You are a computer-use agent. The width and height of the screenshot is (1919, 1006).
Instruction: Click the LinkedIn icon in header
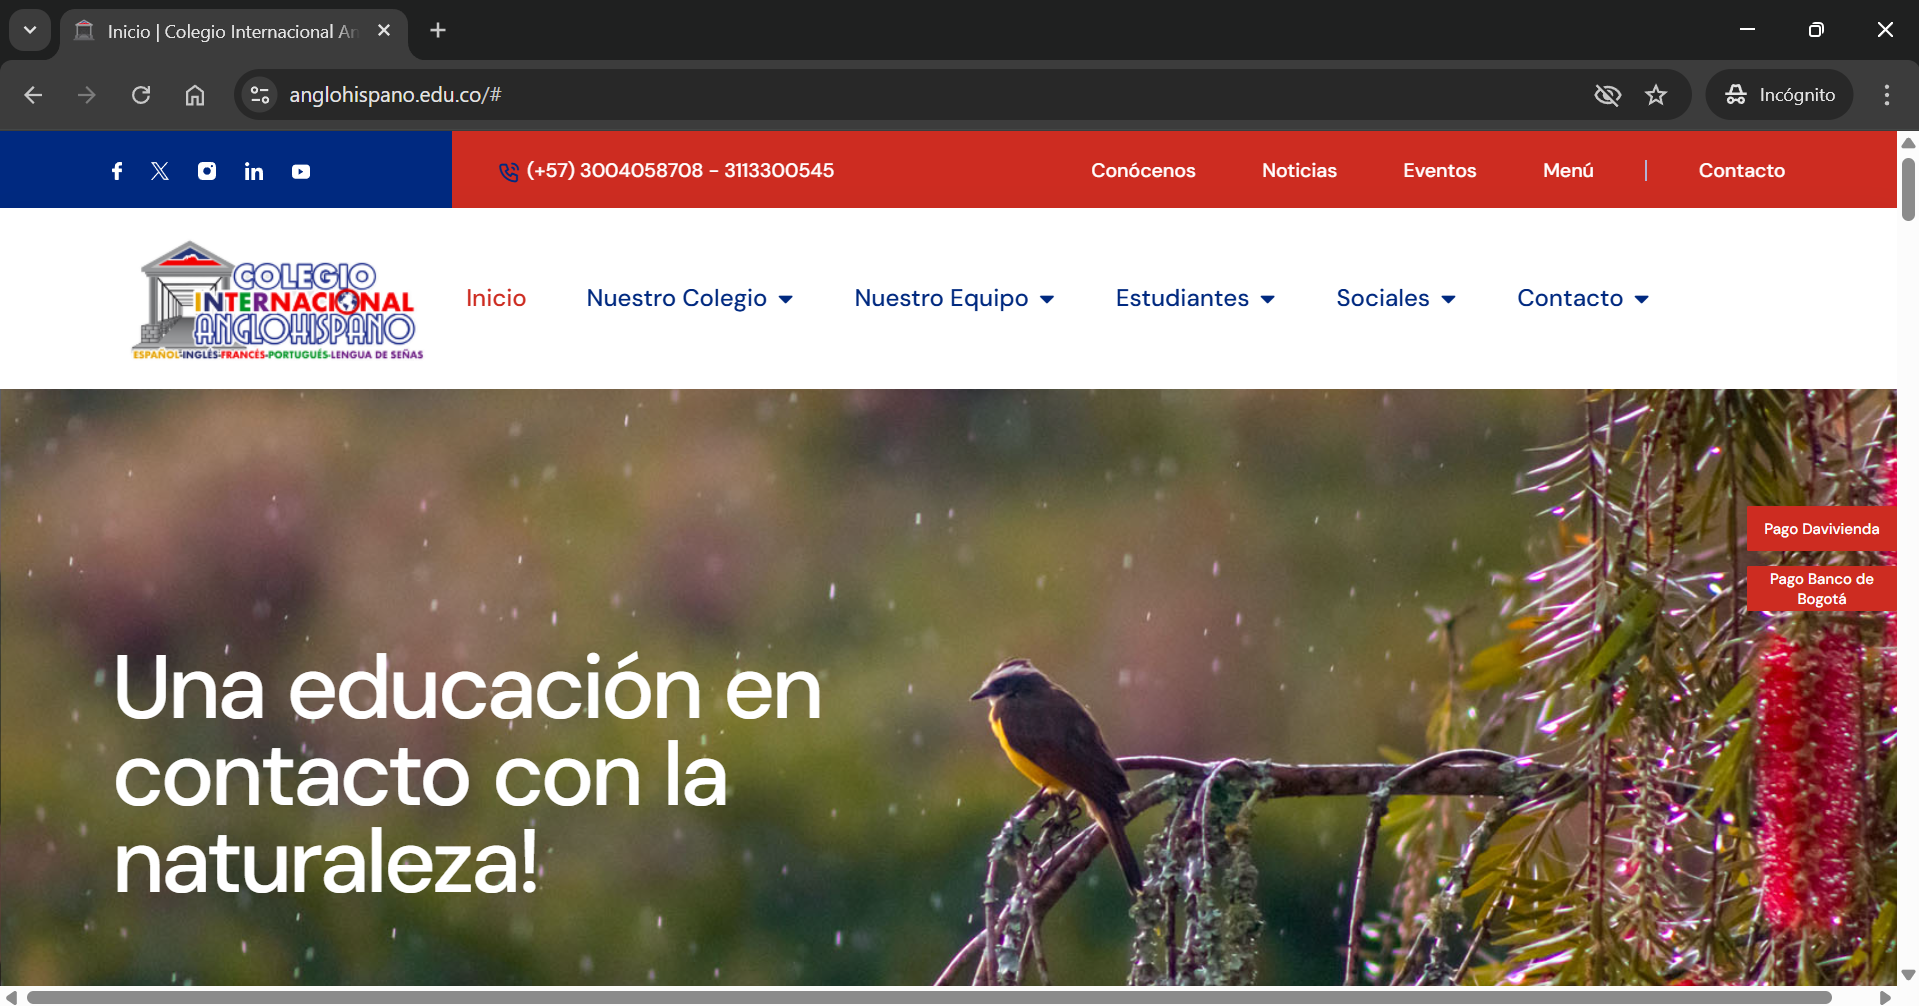pyautogui.click(x=254, y=172)
